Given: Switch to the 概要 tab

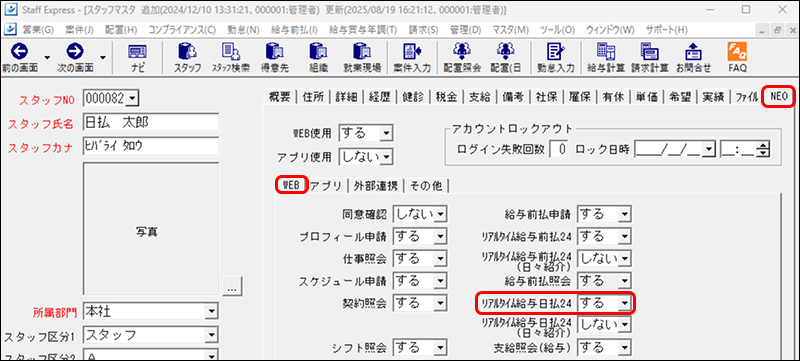Looking at the screenshot, I should coord(280,96).
